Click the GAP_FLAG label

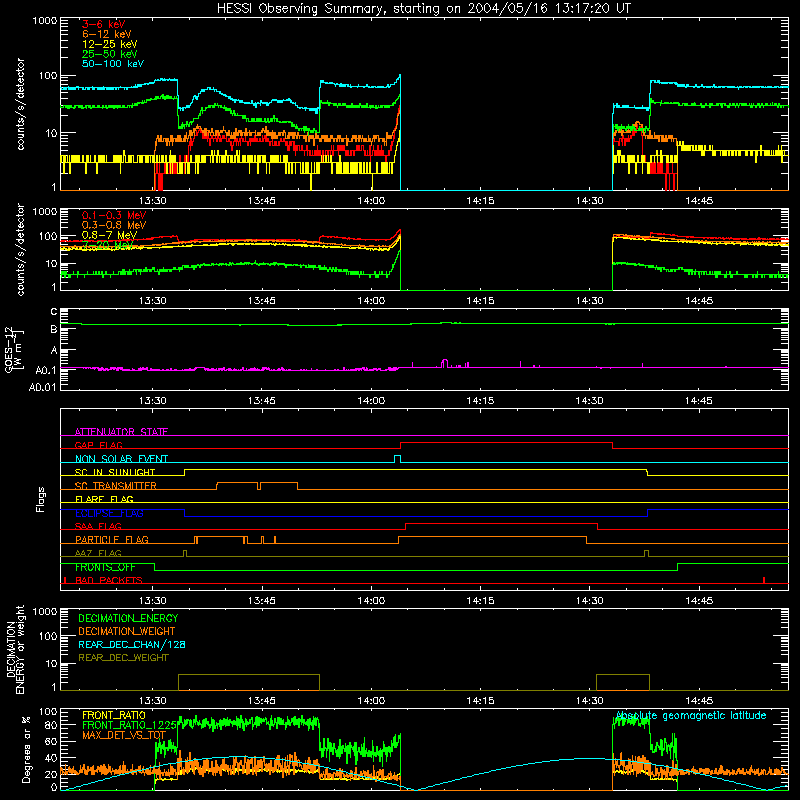pos(98,445)
